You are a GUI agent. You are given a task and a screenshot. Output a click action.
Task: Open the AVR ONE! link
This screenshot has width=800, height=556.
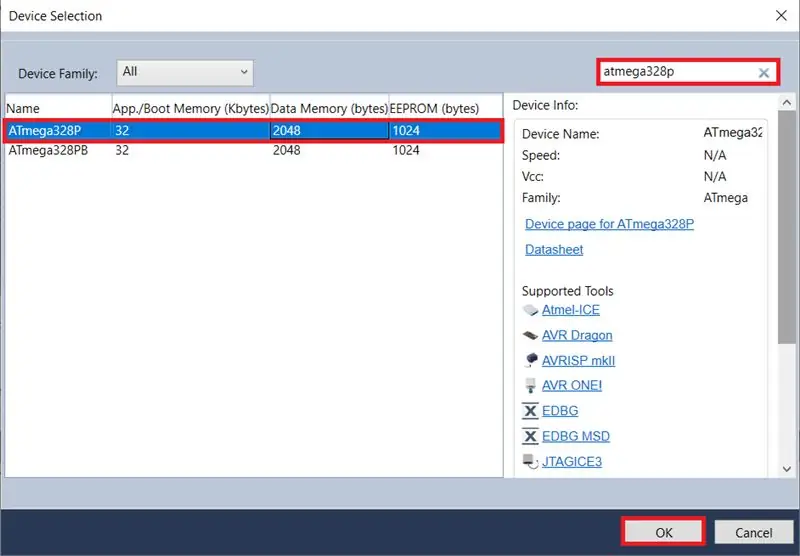pos(572,386)
